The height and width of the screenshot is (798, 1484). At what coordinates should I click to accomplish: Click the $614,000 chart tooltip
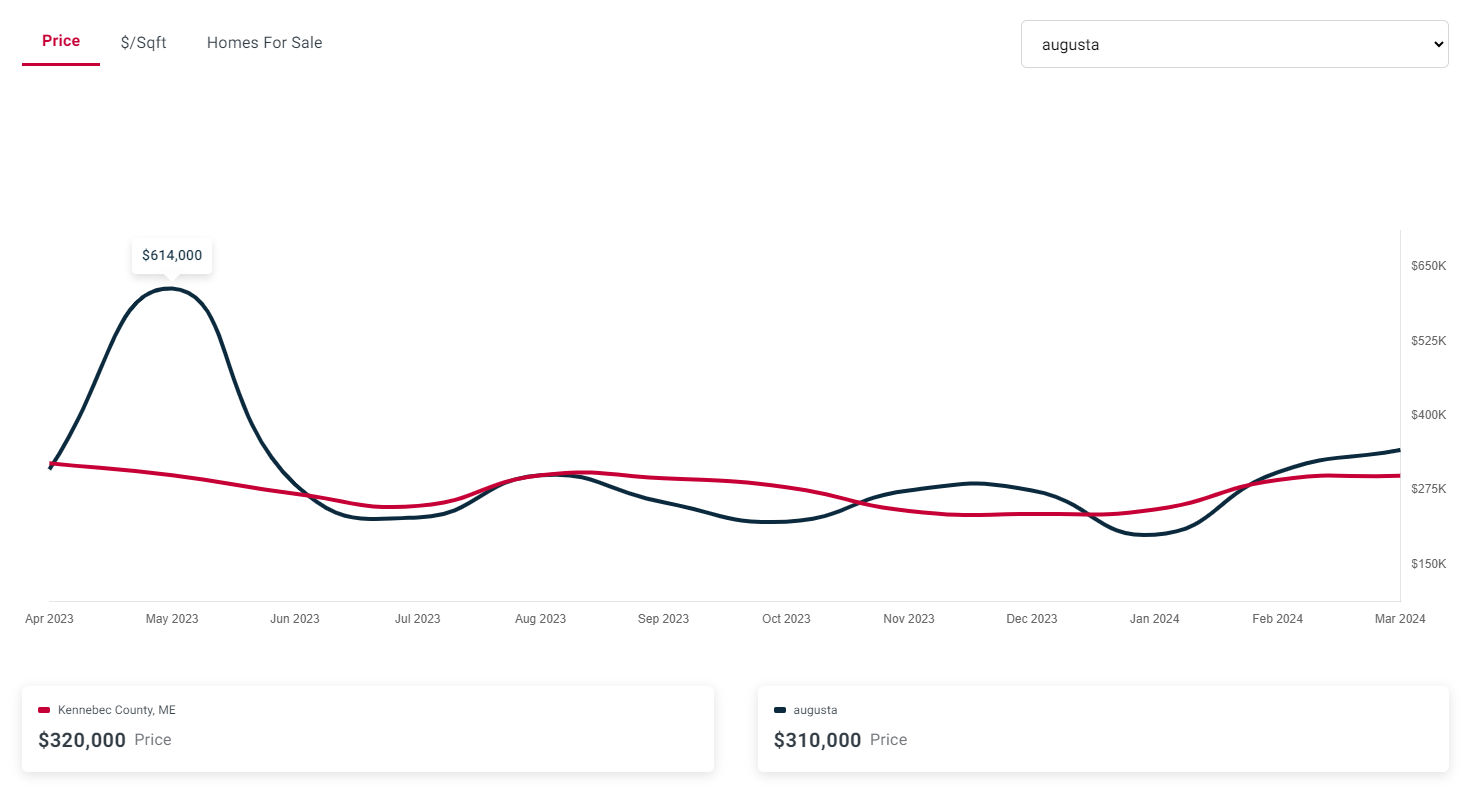point(172,256)
